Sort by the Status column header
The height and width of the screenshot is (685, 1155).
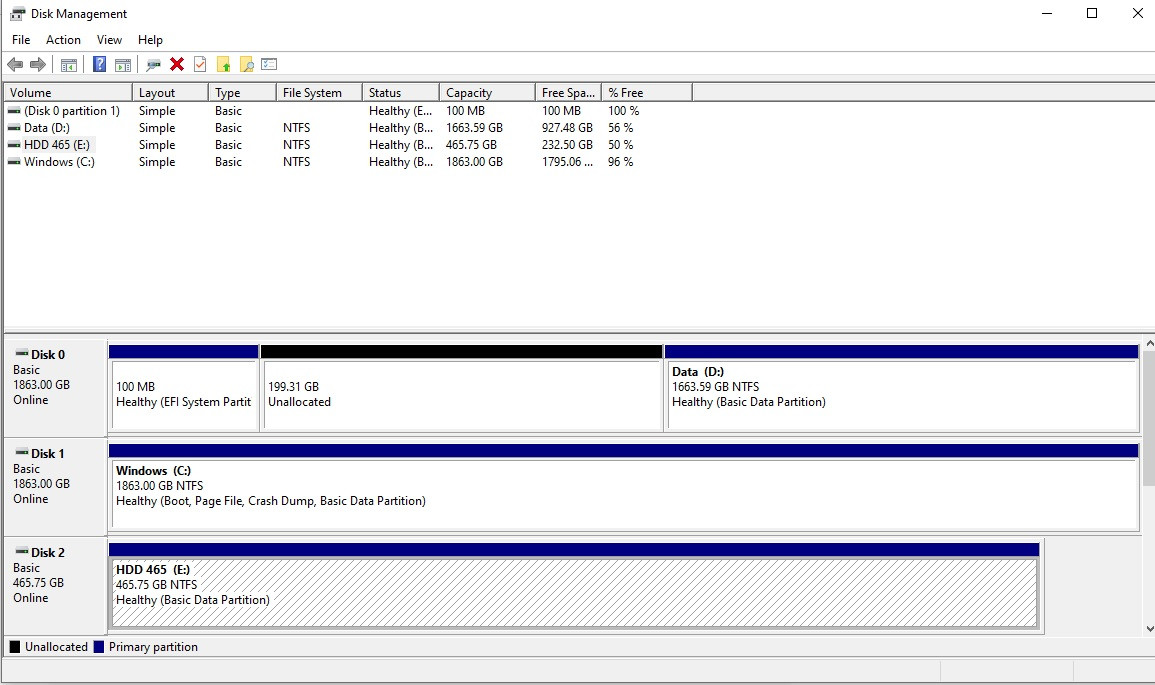point(401,93)
